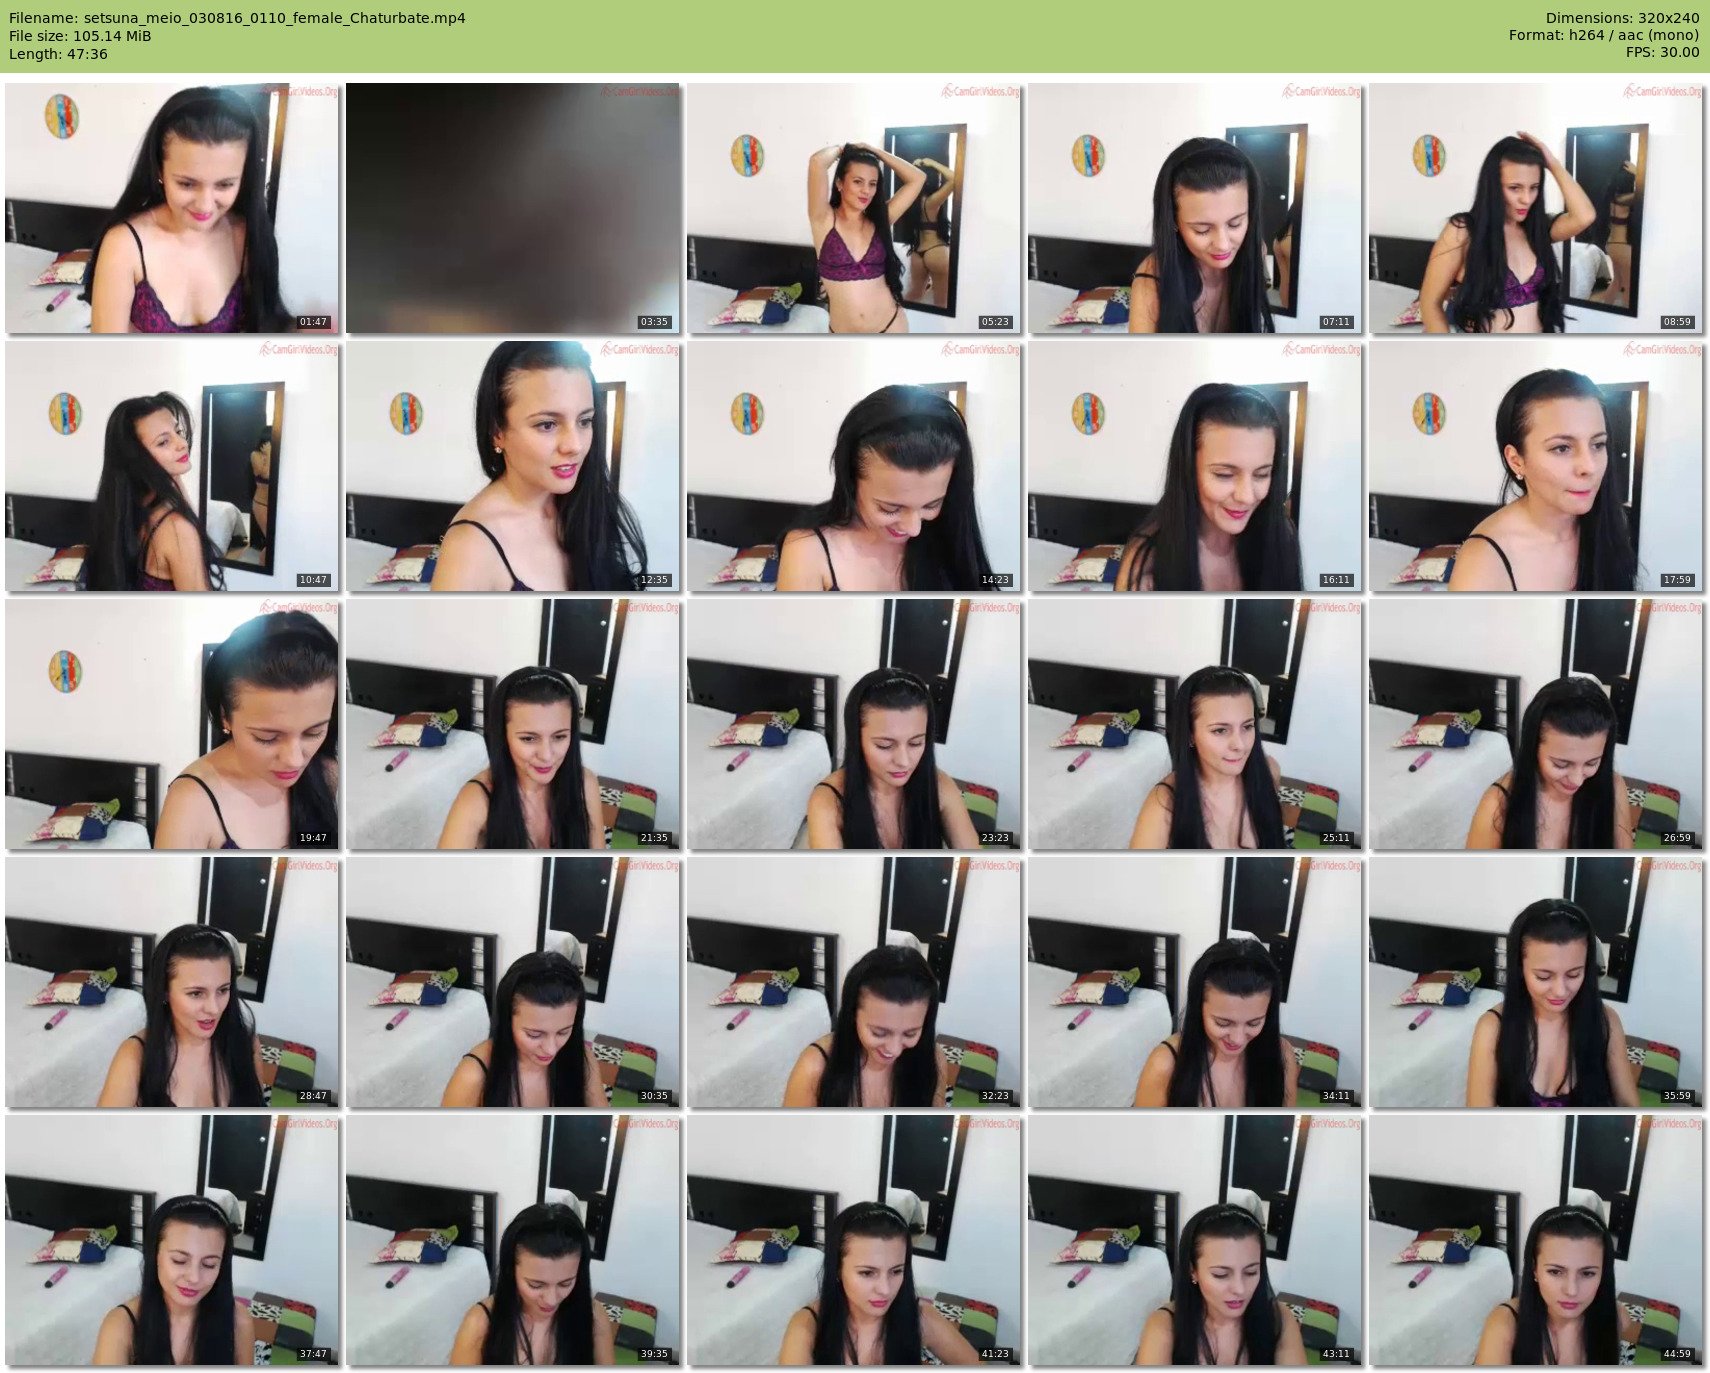Click the frame marked 05:23
1710x1373 pixels.
[x=853, y=208]
